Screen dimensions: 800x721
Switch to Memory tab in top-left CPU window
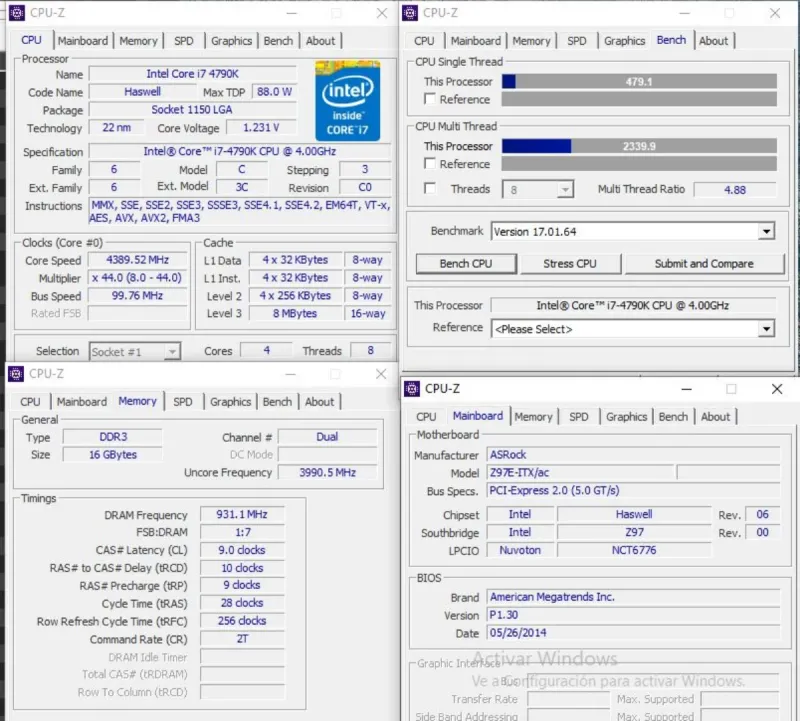click(138, 41)
